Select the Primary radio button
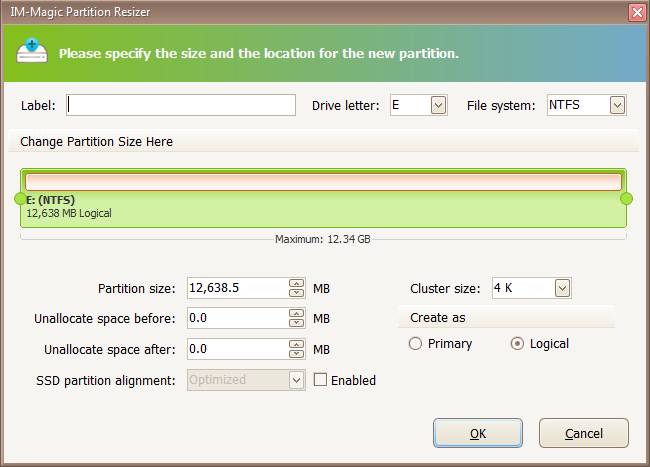 coord(415,344)
